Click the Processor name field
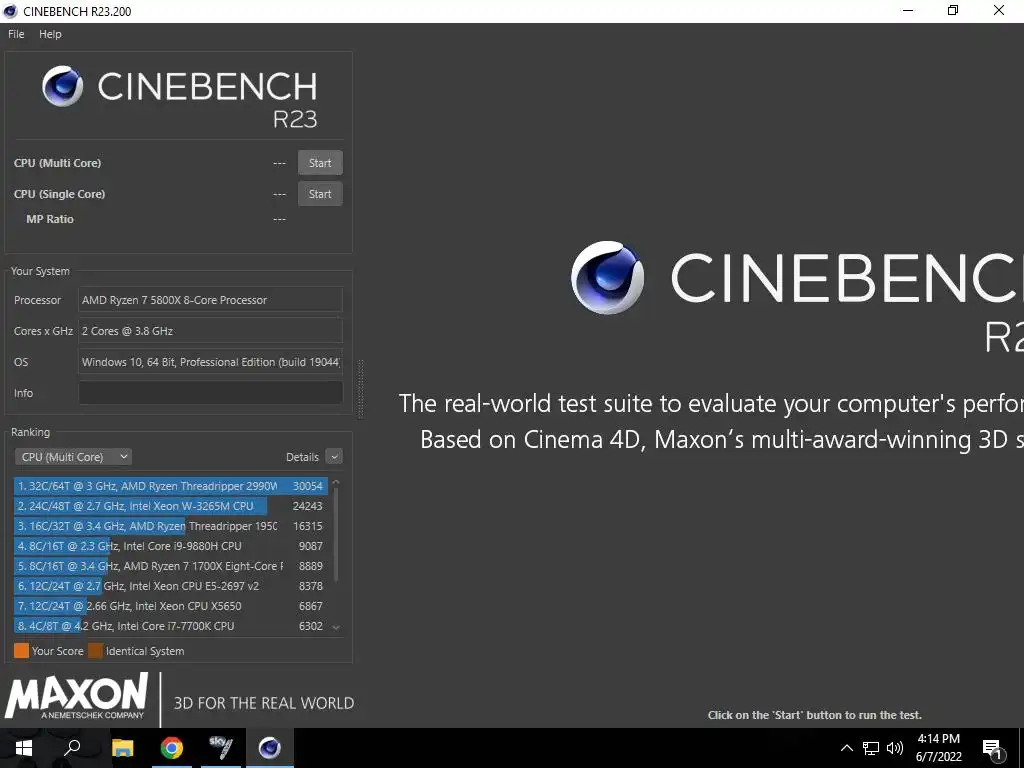The image size is (1024, 768). pos(210,300)
